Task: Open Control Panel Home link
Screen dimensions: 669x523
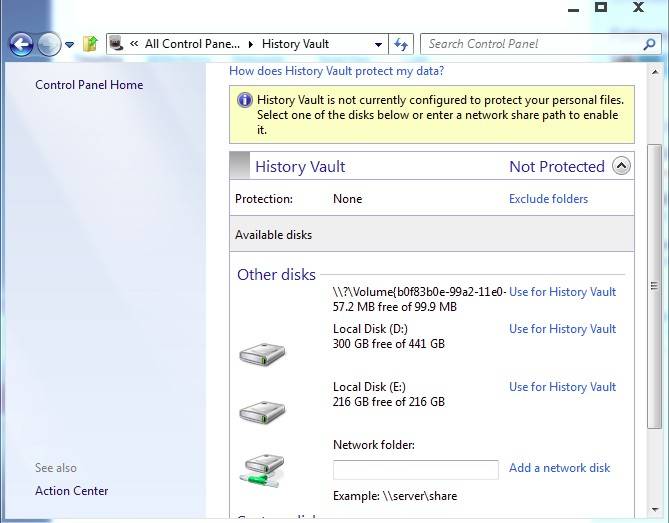Action: pos(89,85)
